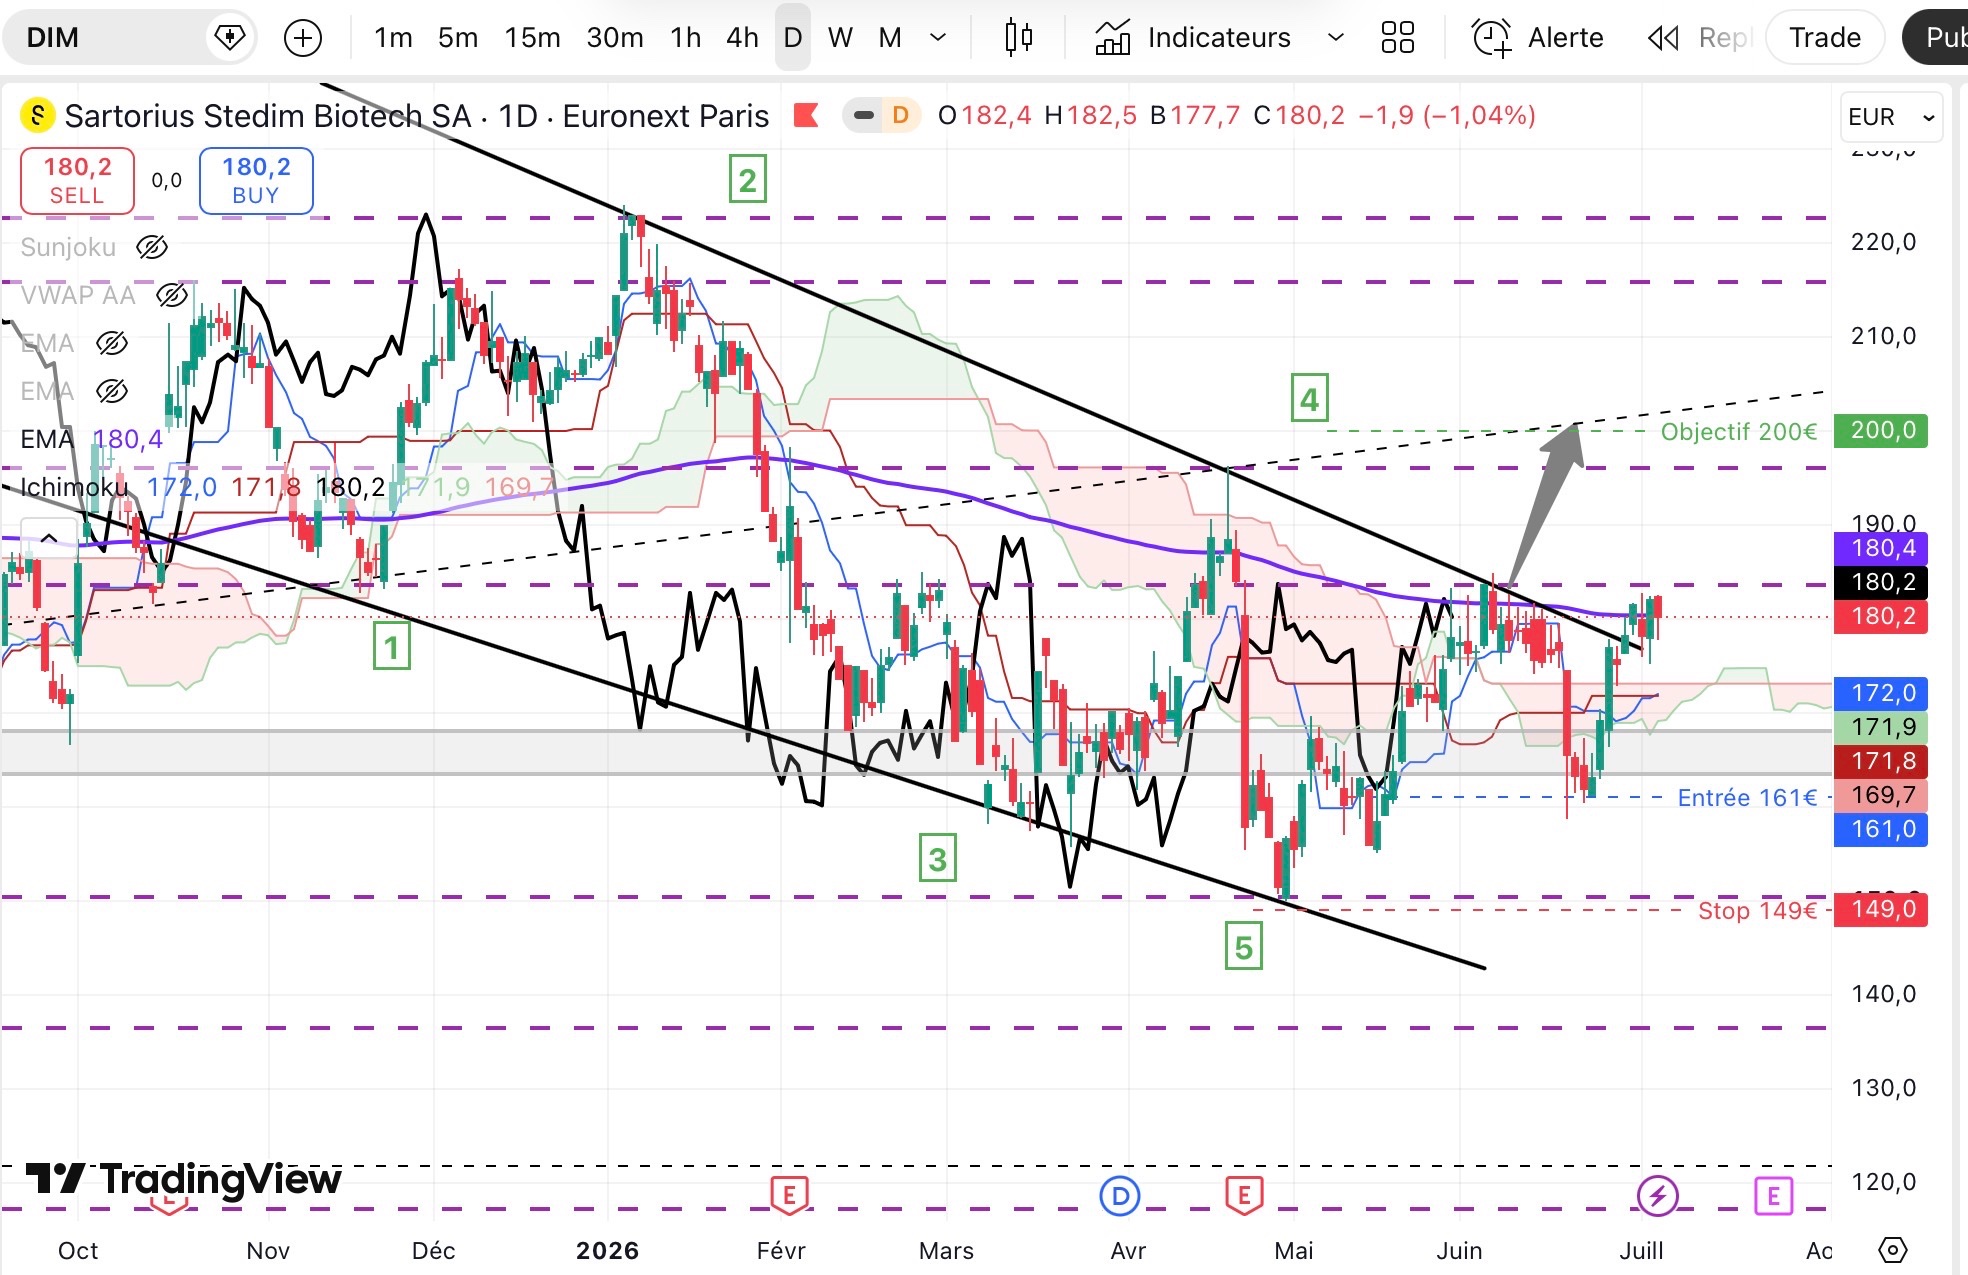Click the blue 180,2 BUY button
The width and height of the screenshot is (1968, 1275).
click(256, 181)
